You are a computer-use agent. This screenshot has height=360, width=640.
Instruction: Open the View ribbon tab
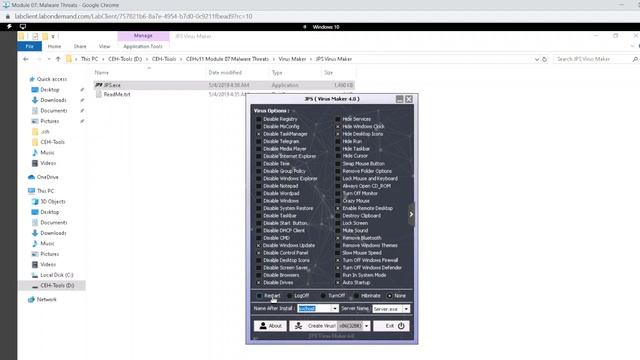pyautogui.click(x=104, y=47)
